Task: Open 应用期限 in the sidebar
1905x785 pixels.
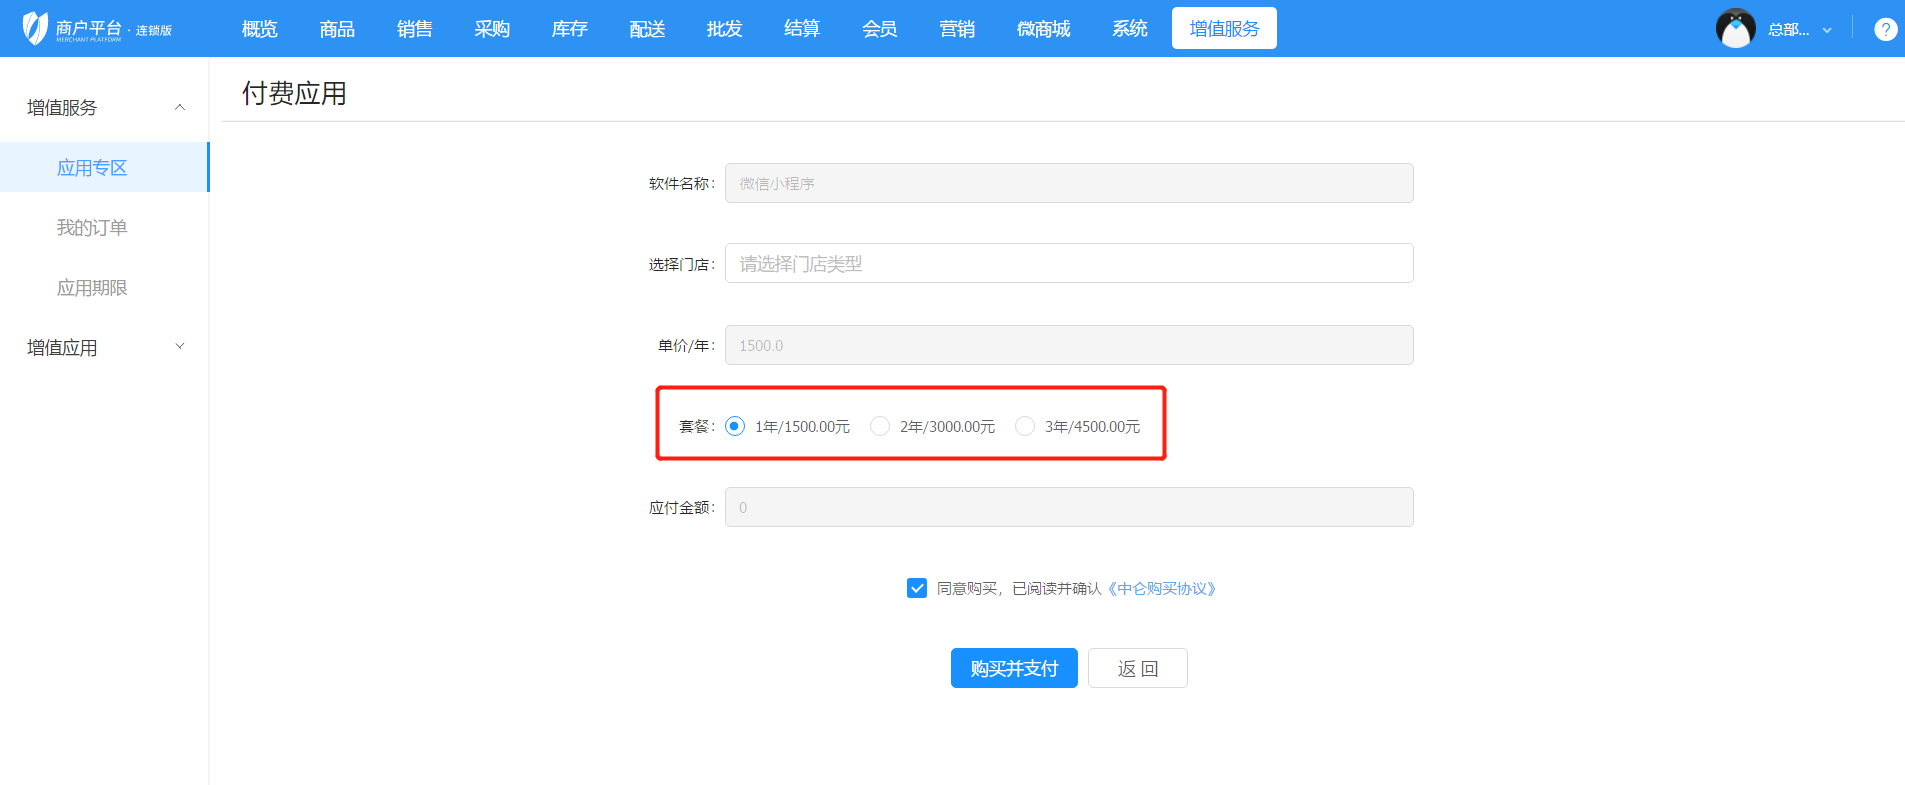Action: click(x=92, y=288)
